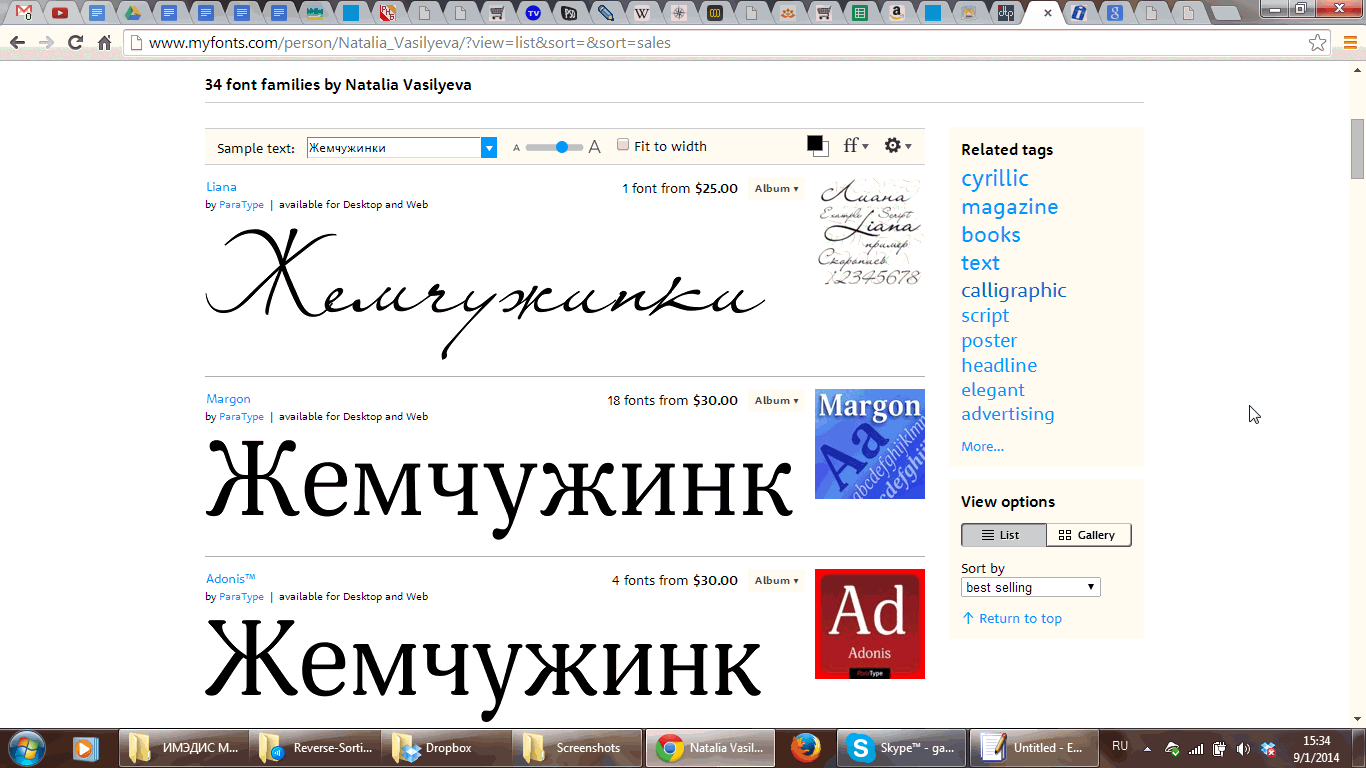Select the books related tag
The image size is (1366, 768).
point(991,235)
